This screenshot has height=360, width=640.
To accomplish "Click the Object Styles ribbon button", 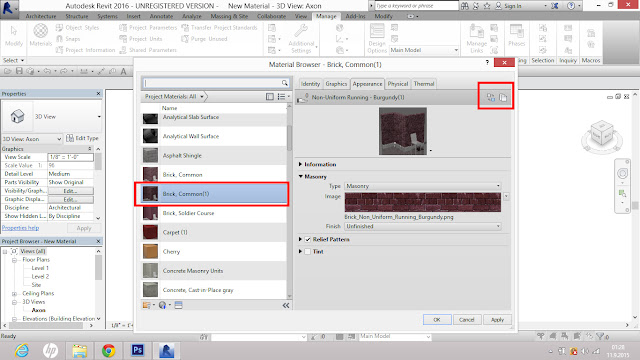I will tap(77, 28).
